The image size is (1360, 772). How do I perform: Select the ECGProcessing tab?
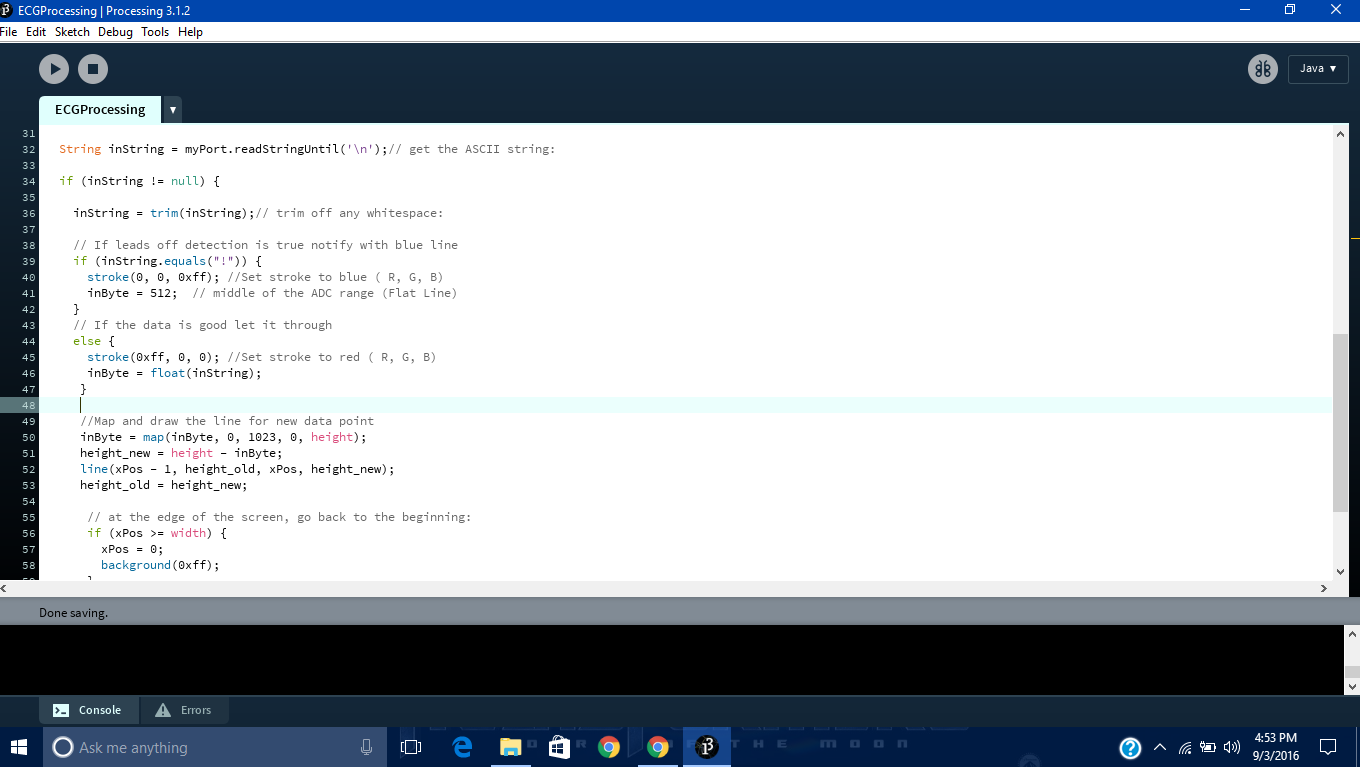click(100, 110)
